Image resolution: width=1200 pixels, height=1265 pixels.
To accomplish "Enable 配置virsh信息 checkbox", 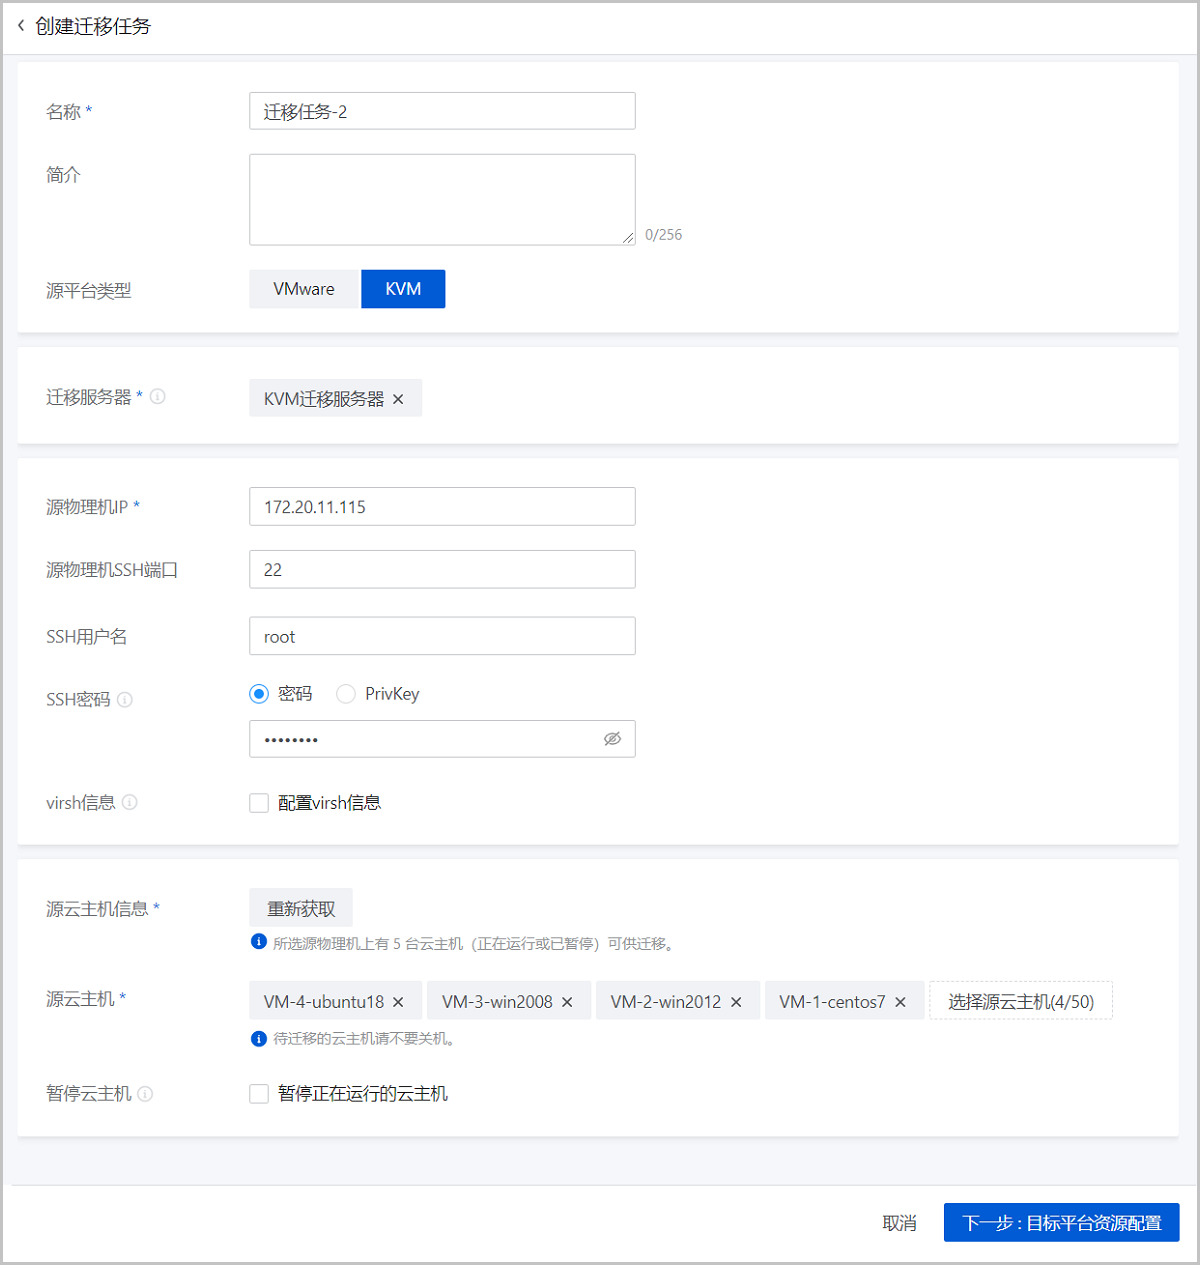I will (259, 803).
